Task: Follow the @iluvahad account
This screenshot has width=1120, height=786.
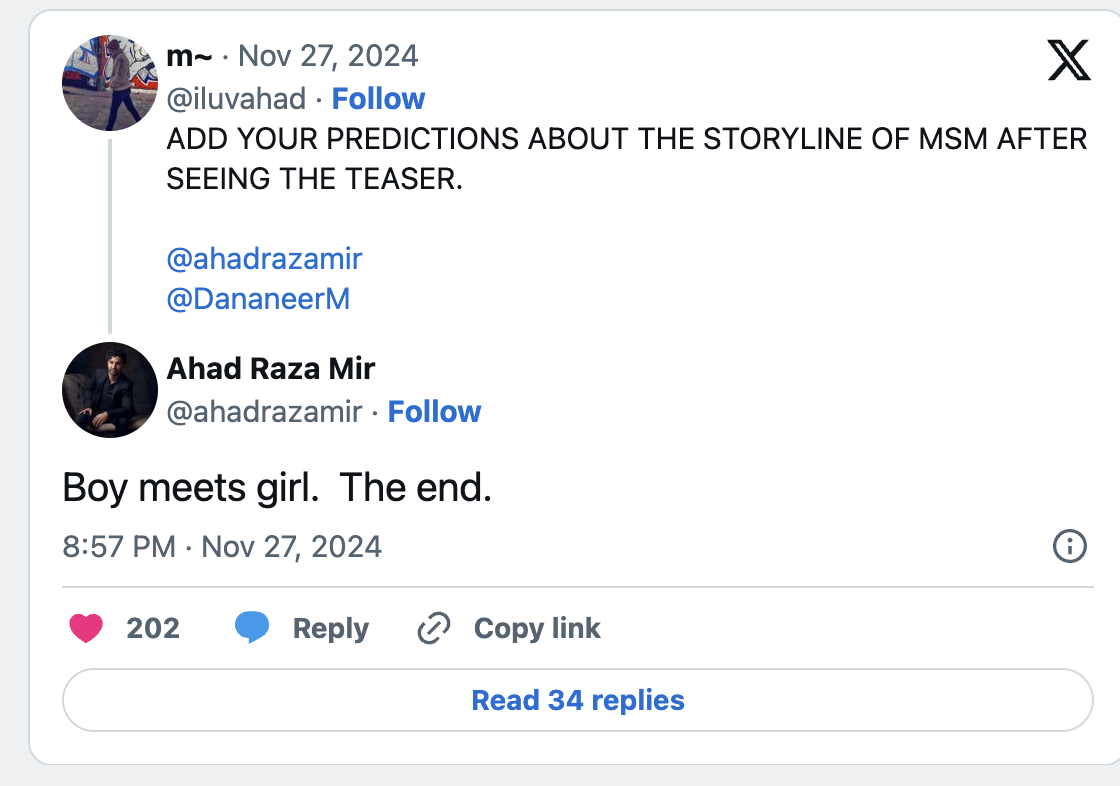Action: [x=378, y=99]
